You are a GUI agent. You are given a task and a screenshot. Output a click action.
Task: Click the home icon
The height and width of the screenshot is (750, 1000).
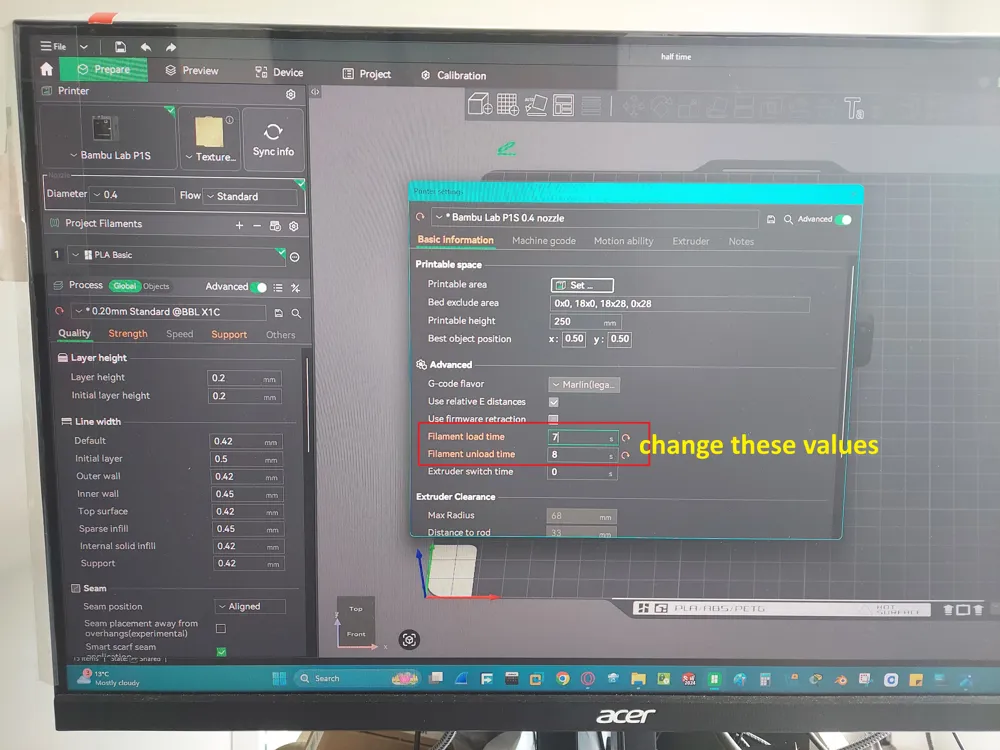47,68
